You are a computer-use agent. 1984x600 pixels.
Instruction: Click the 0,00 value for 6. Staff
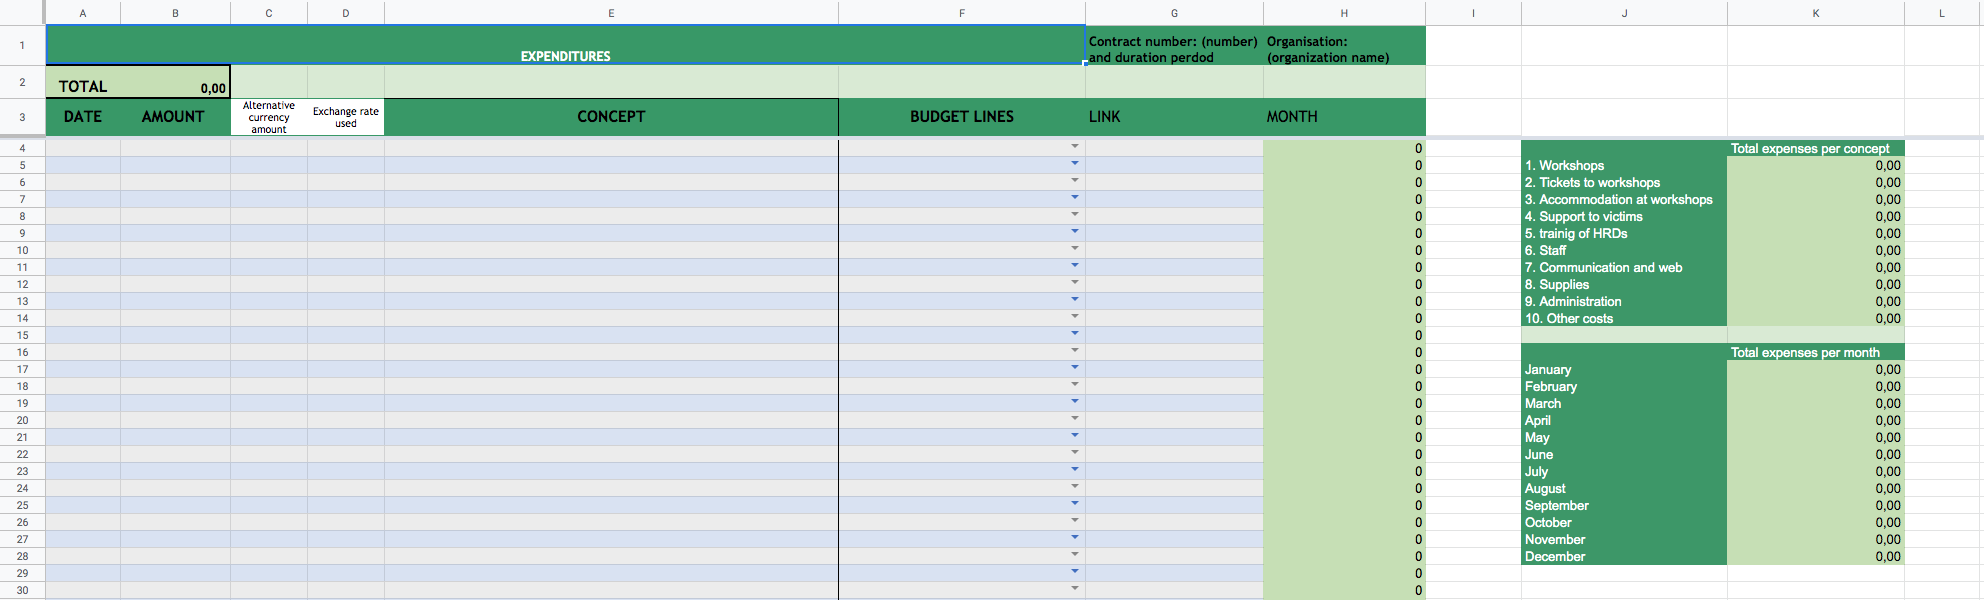[x=1816, y=250]
